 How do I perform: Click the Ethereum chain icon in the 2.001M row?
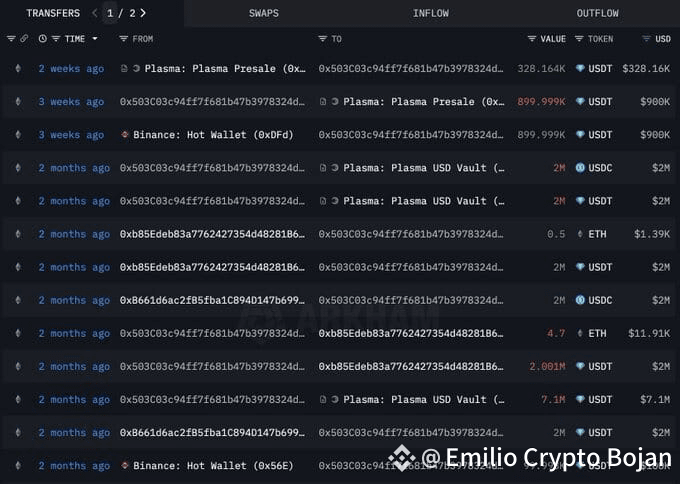18,366
